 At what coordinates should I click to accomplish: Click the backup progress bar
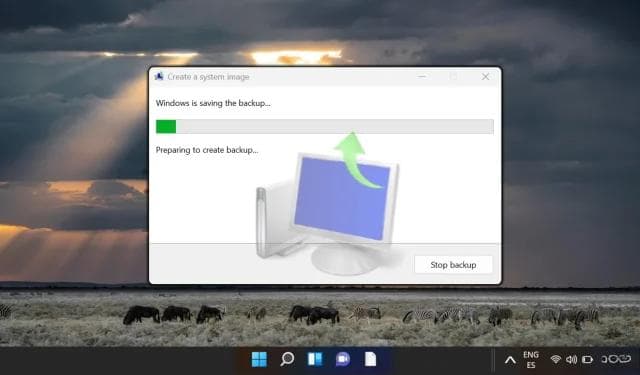[324, 126]
